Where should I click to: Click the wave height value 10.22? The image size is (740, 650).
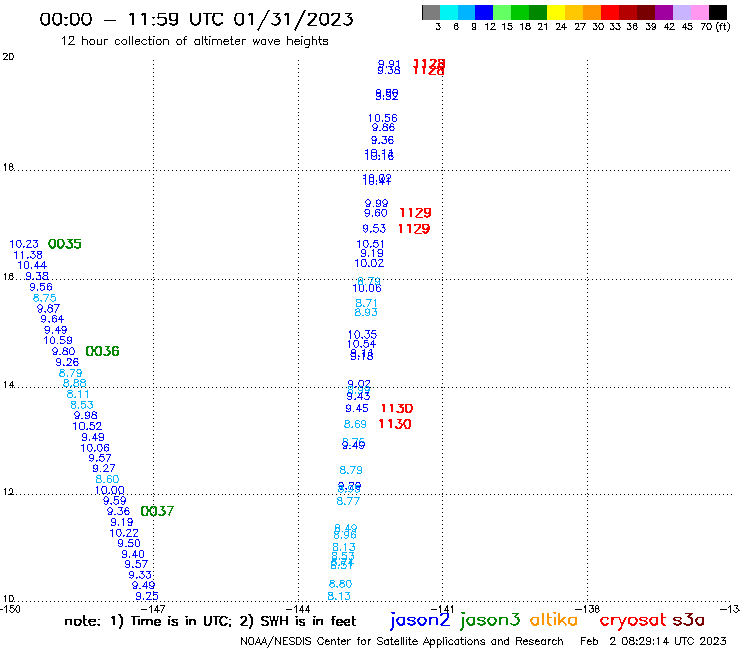pyautogui.click(x=124, y=533)
